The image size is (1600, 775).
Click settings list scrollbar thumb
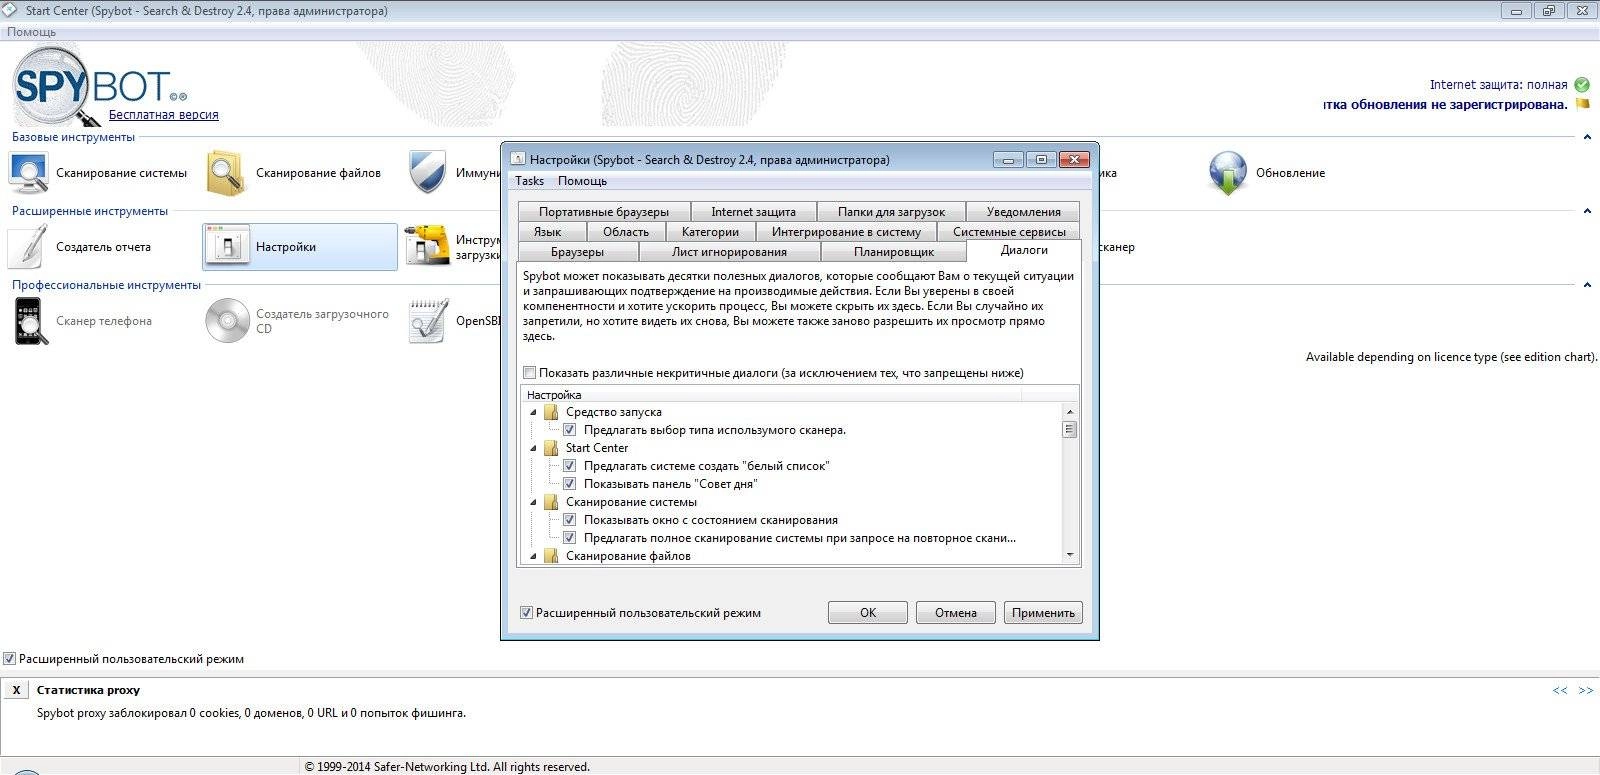coord(1069,430)
